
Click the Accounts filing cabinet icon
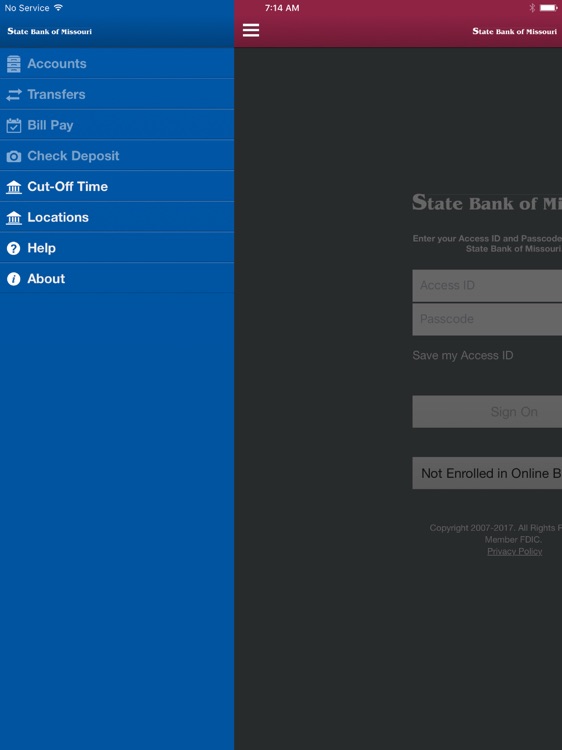click(14, 64)
